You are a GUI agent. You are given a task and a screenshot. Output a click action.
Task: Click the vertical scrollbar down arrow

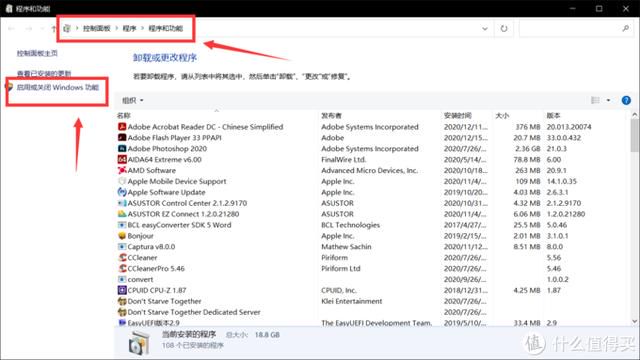coord(634,322)
